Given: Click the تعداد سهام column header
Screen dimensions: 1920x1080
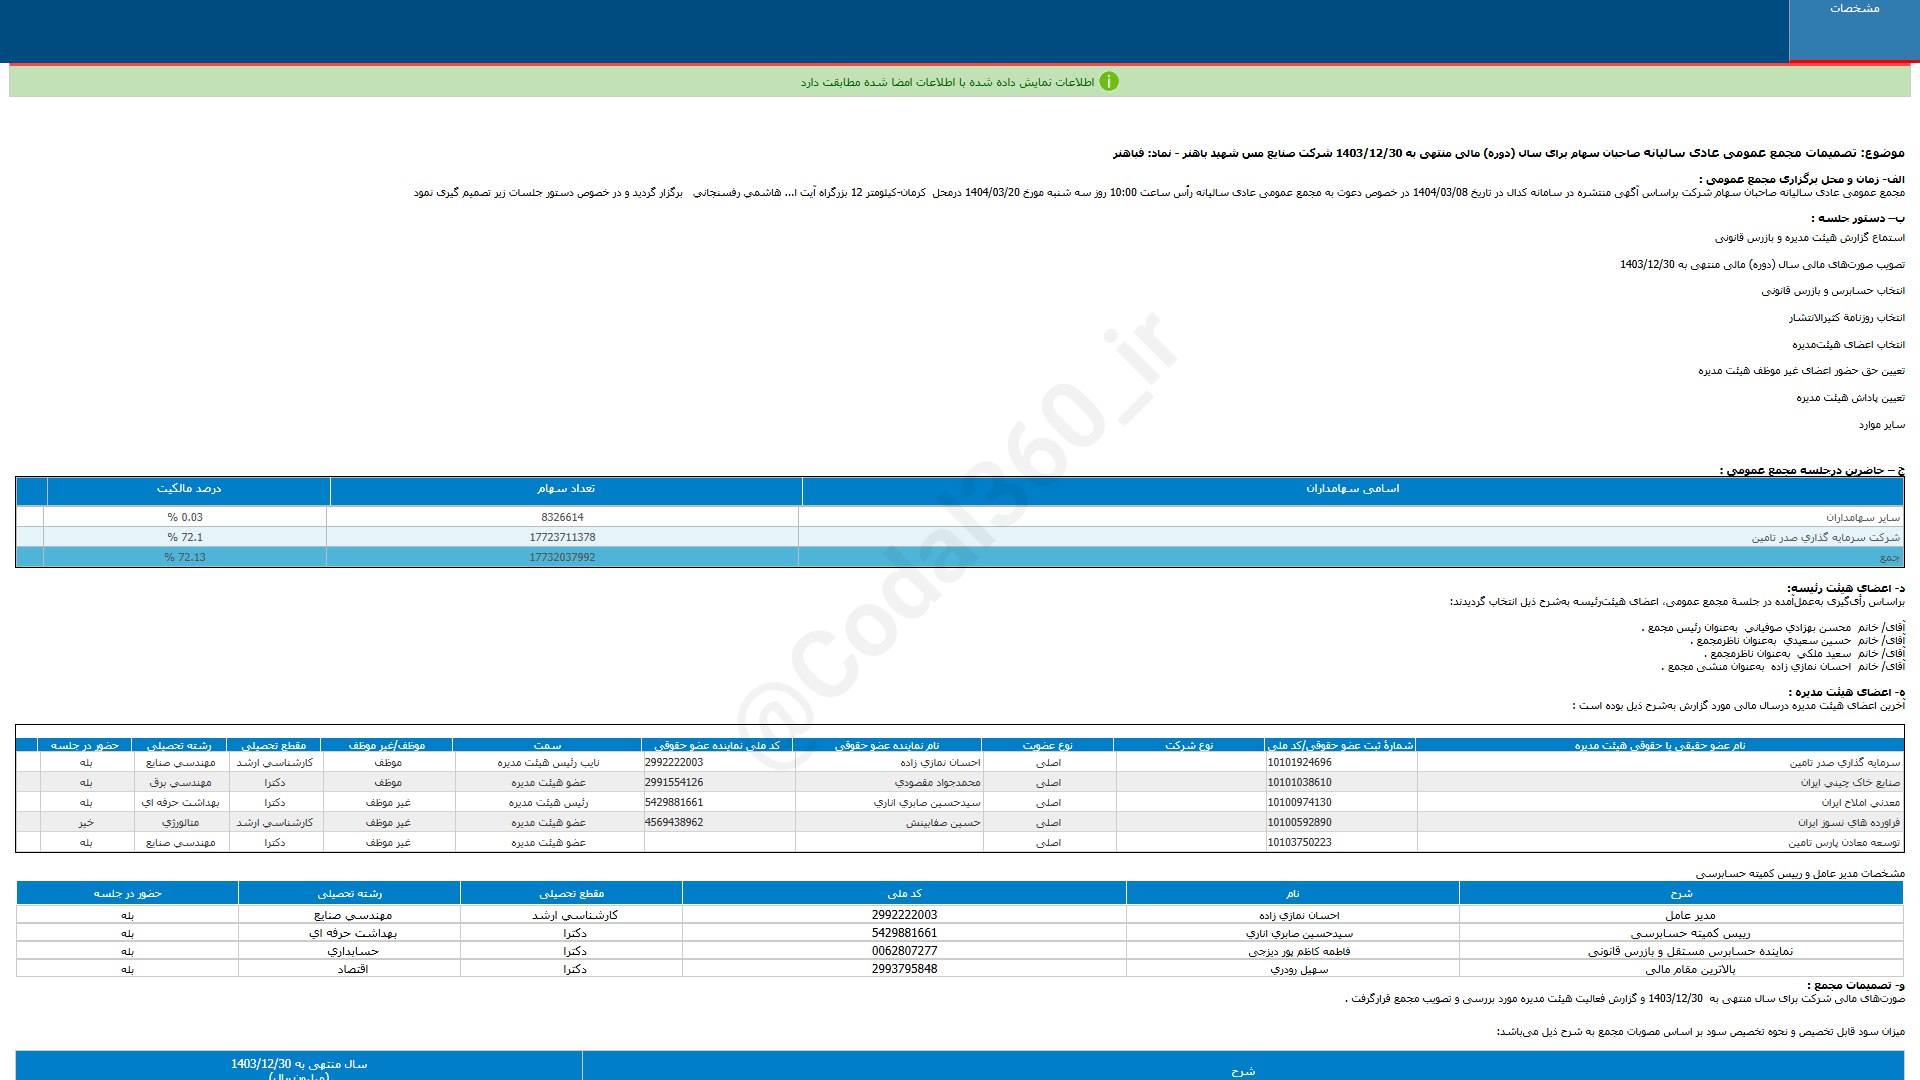Looking at the screenshot, I should pos(566,490).
